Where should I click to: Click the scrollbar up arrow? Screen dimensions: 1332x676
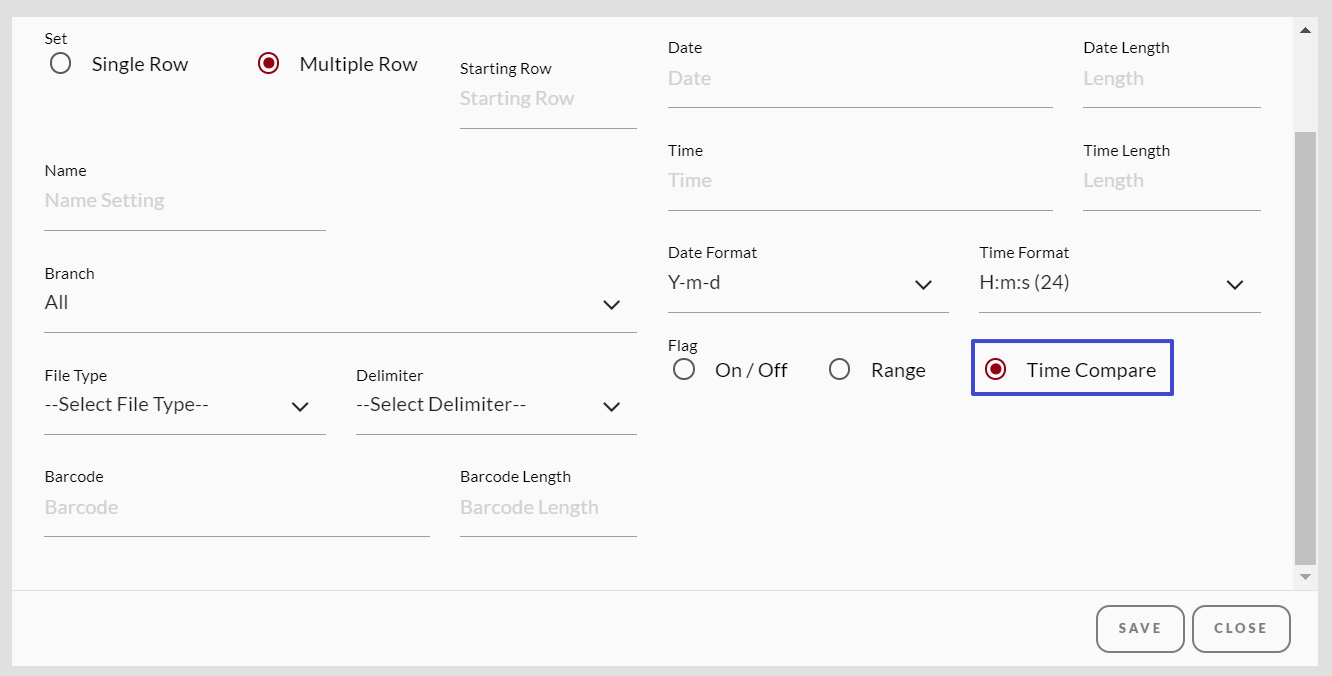coord(1305,30)
